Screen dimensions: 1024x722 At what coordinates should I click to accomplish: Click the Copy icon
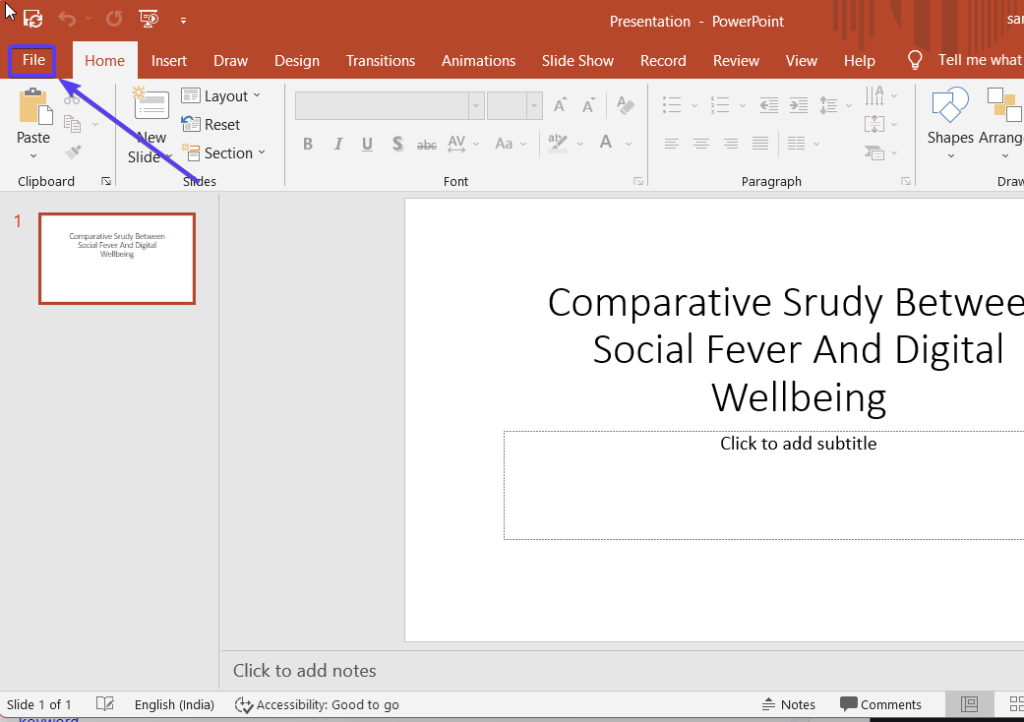click(x=72, y=124)
